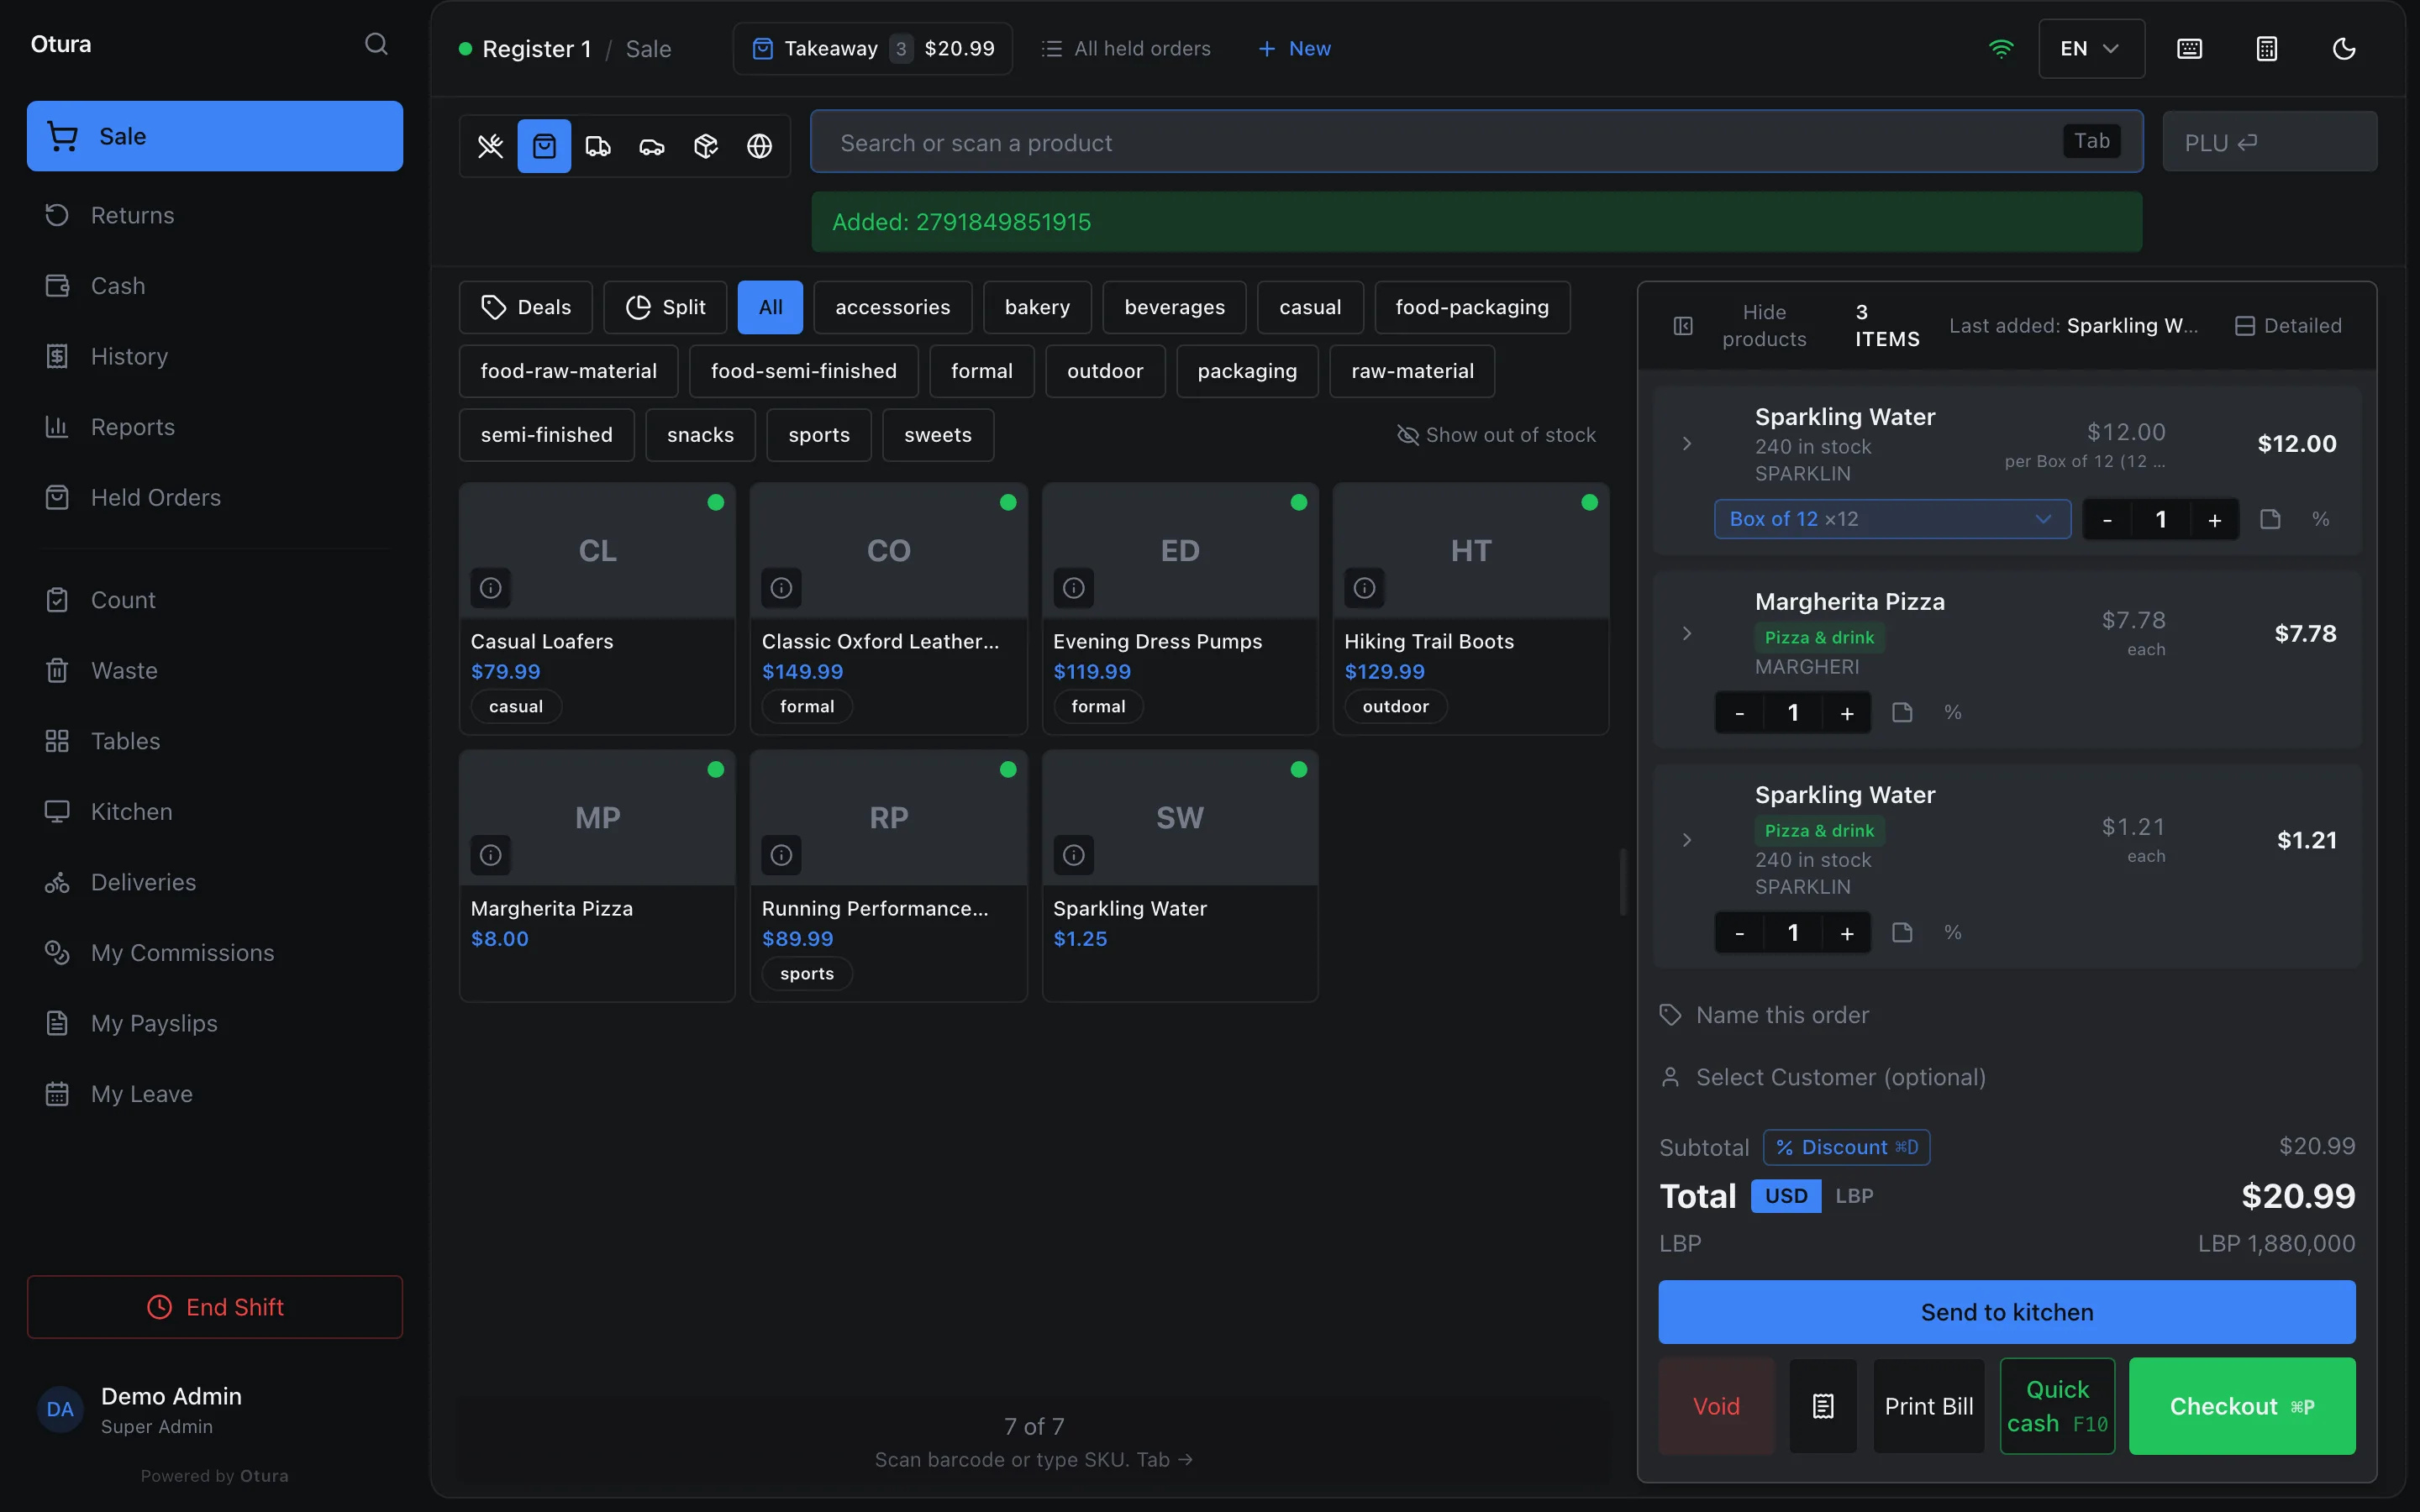Switch total currency to USD
Screen dimensions: 2420x1512
click(x=1786, y=1196)
